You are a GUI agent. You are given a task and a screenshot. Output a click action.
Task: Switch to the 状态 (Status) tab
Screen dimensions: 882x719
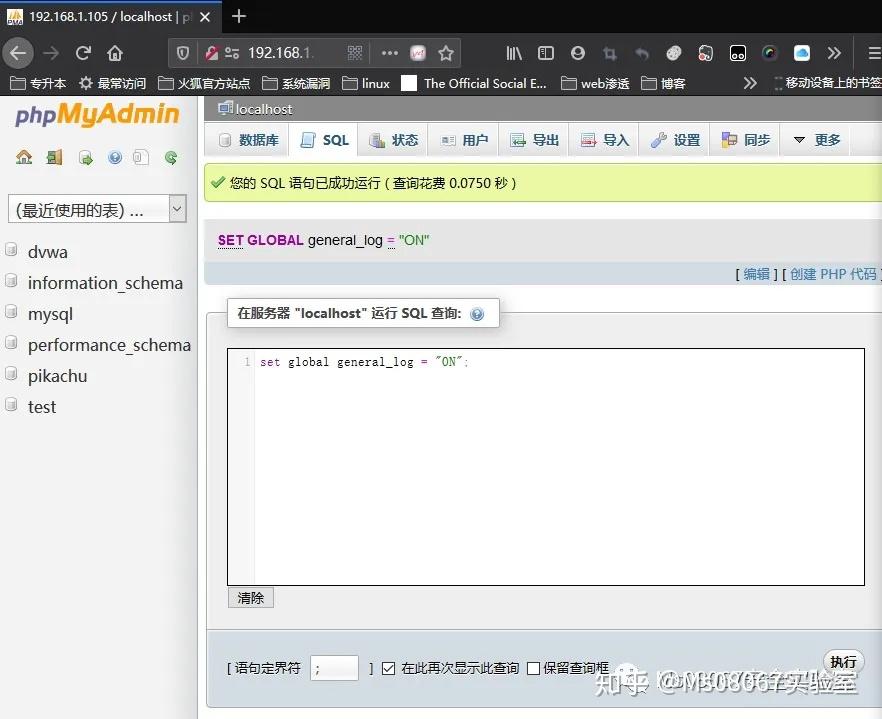click(x=394, y=140)
